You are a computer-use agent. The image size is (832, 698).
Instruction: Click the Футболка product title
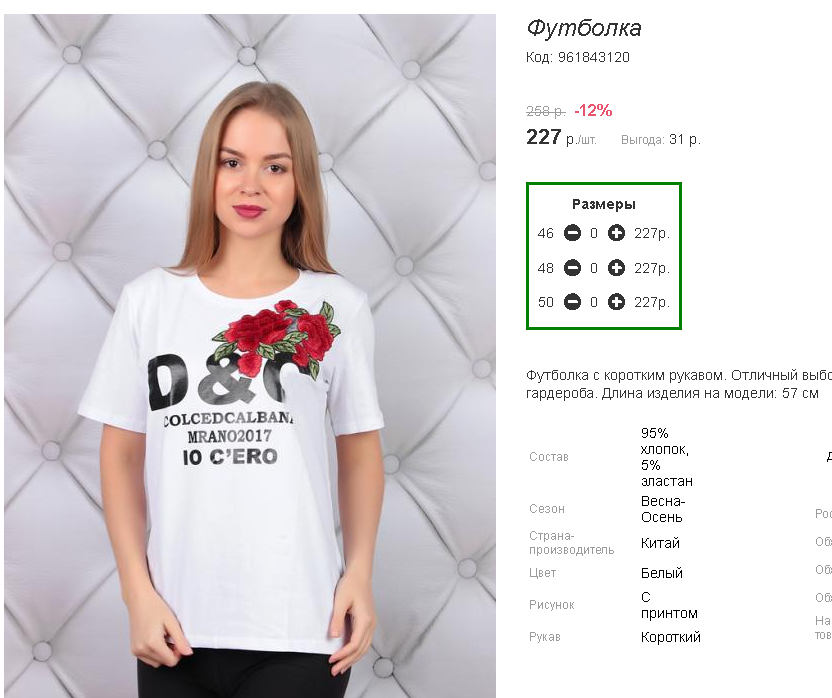click(x=584, y=28)
